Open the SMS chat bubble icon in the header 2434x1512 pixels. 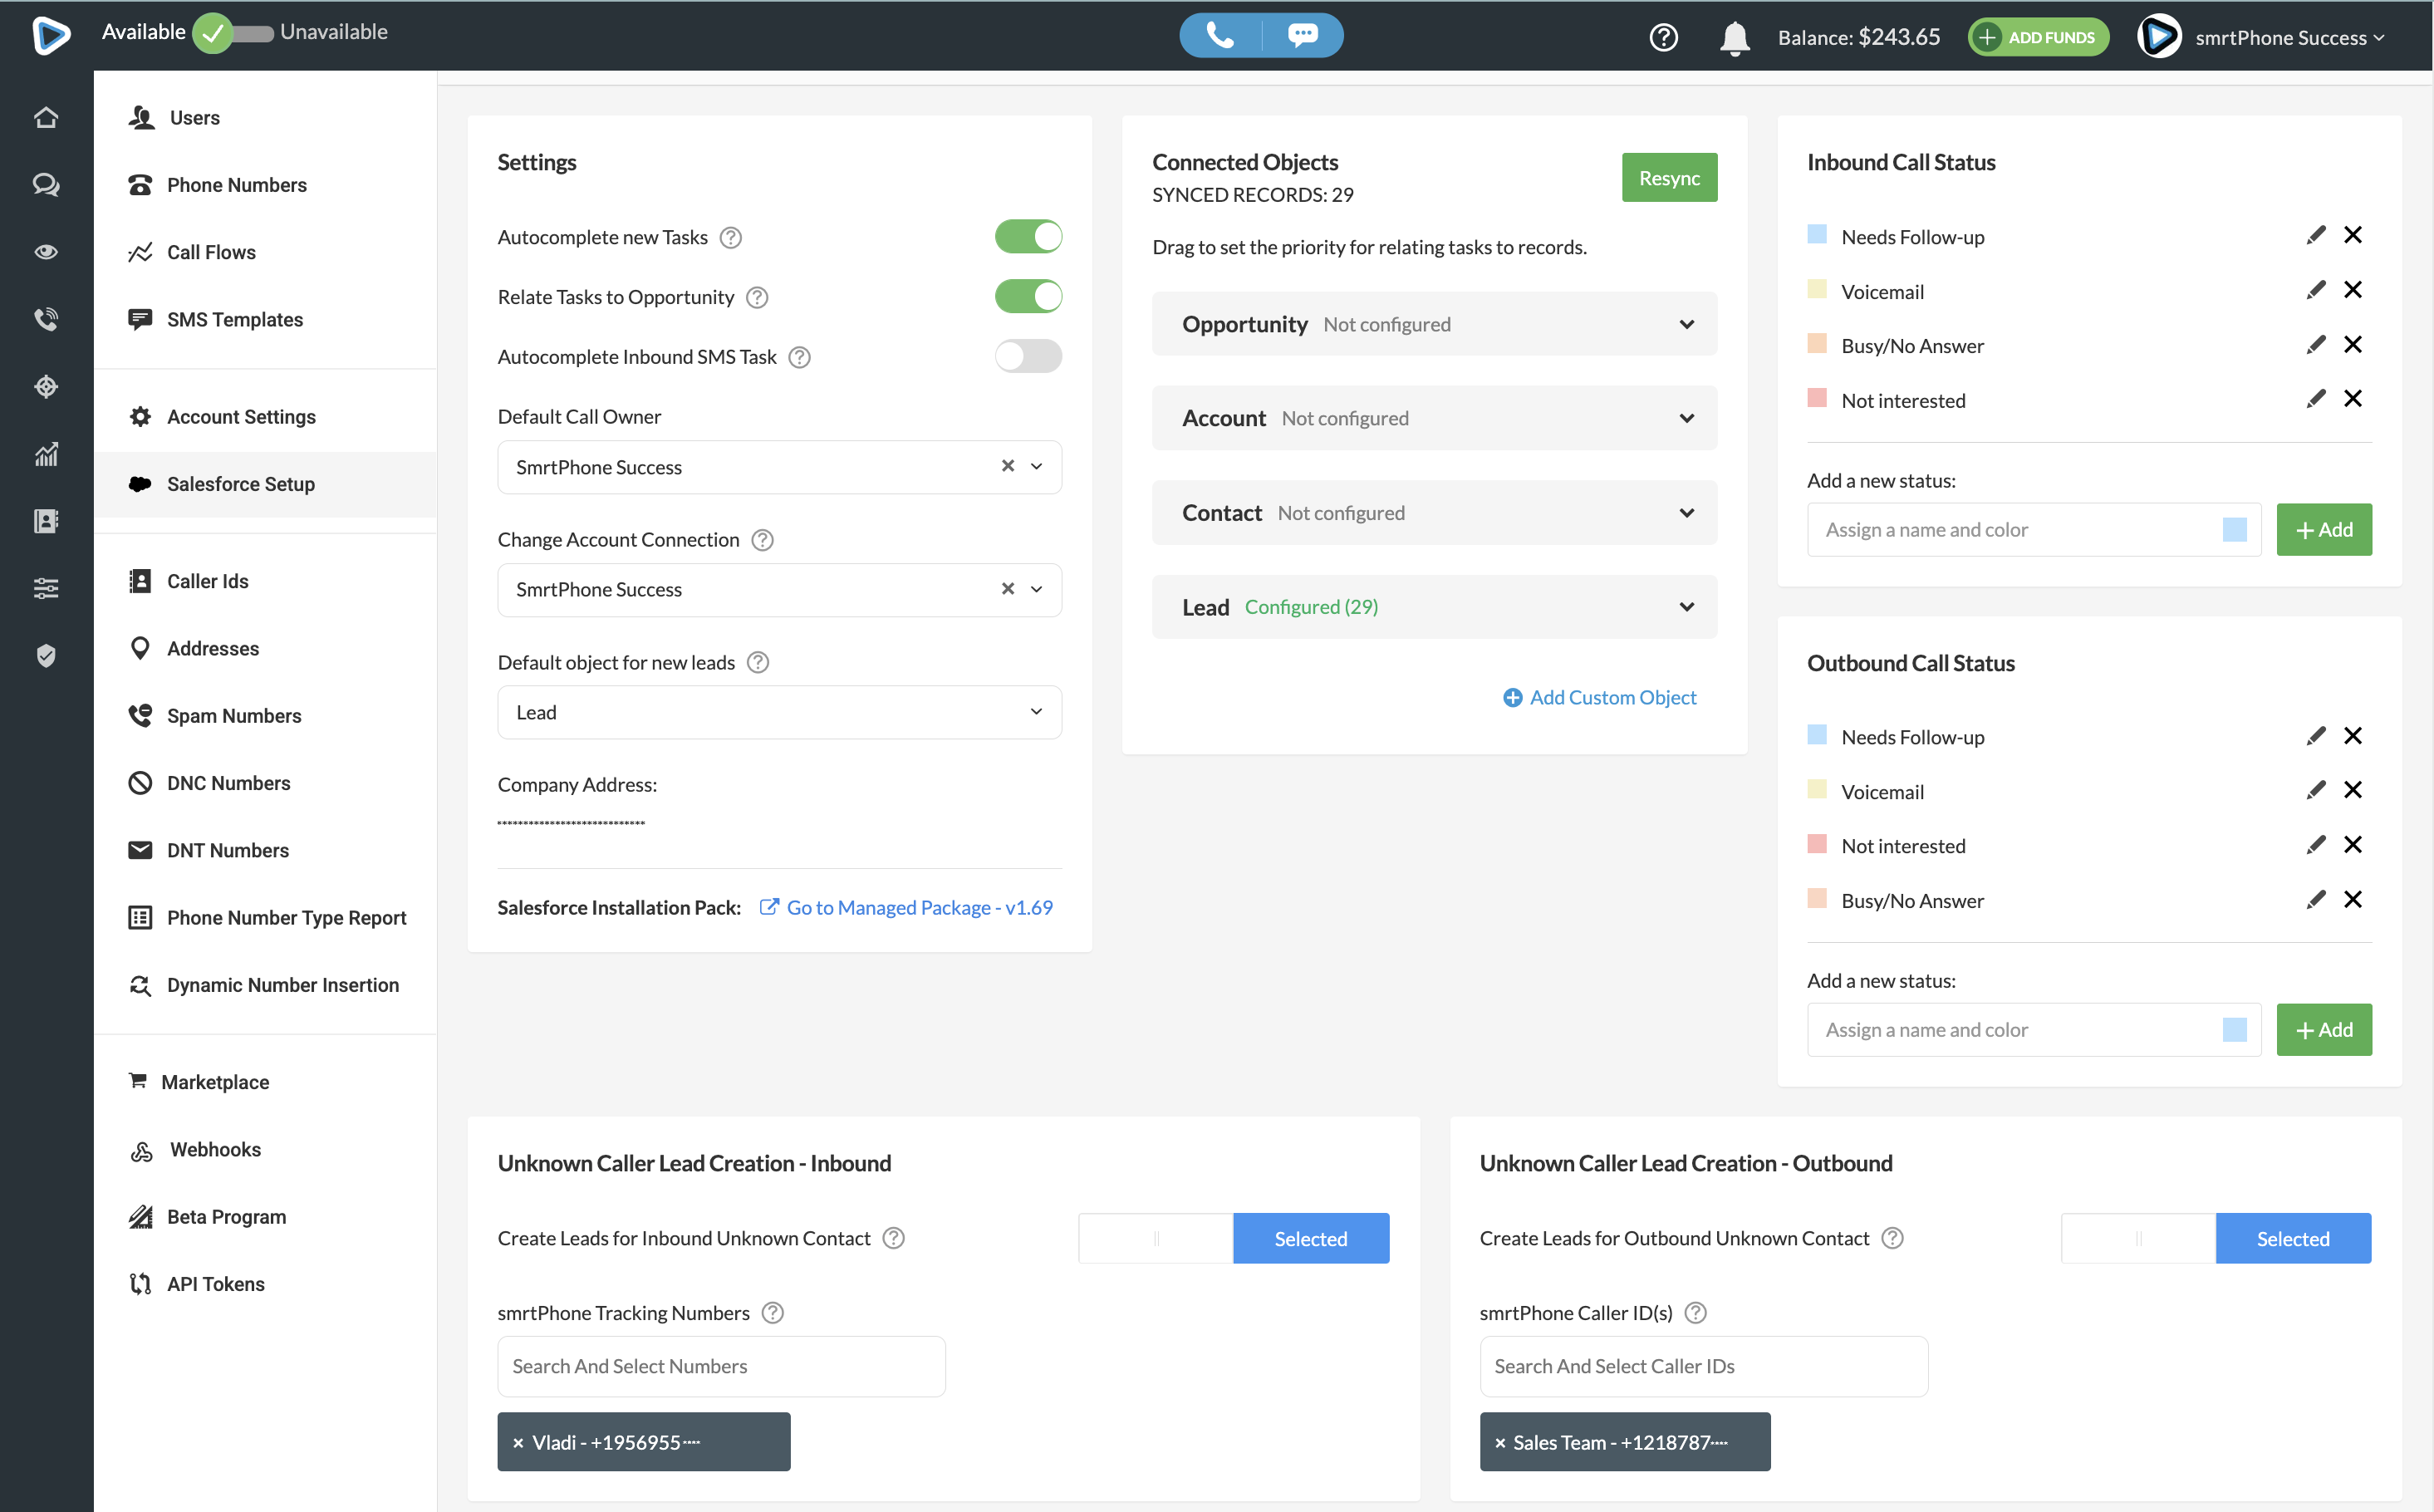click(1302, 36)
